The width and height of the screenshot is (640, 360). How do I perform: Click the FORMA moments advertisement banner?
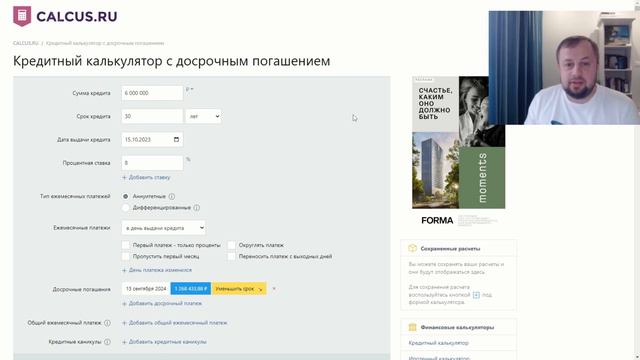[458, 152]
